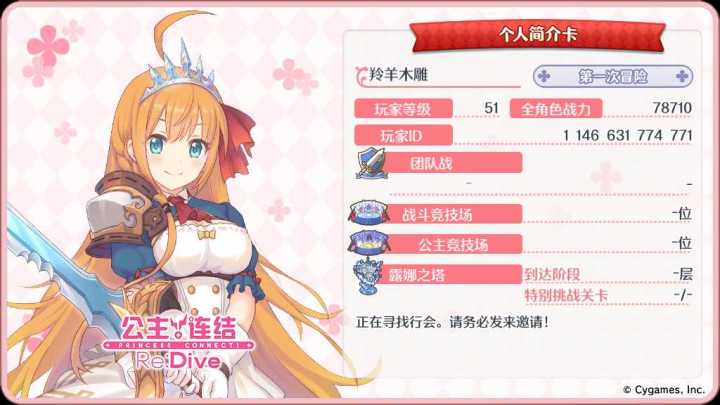
Task: Click the 玩家ID label
Action: (403, 135)
